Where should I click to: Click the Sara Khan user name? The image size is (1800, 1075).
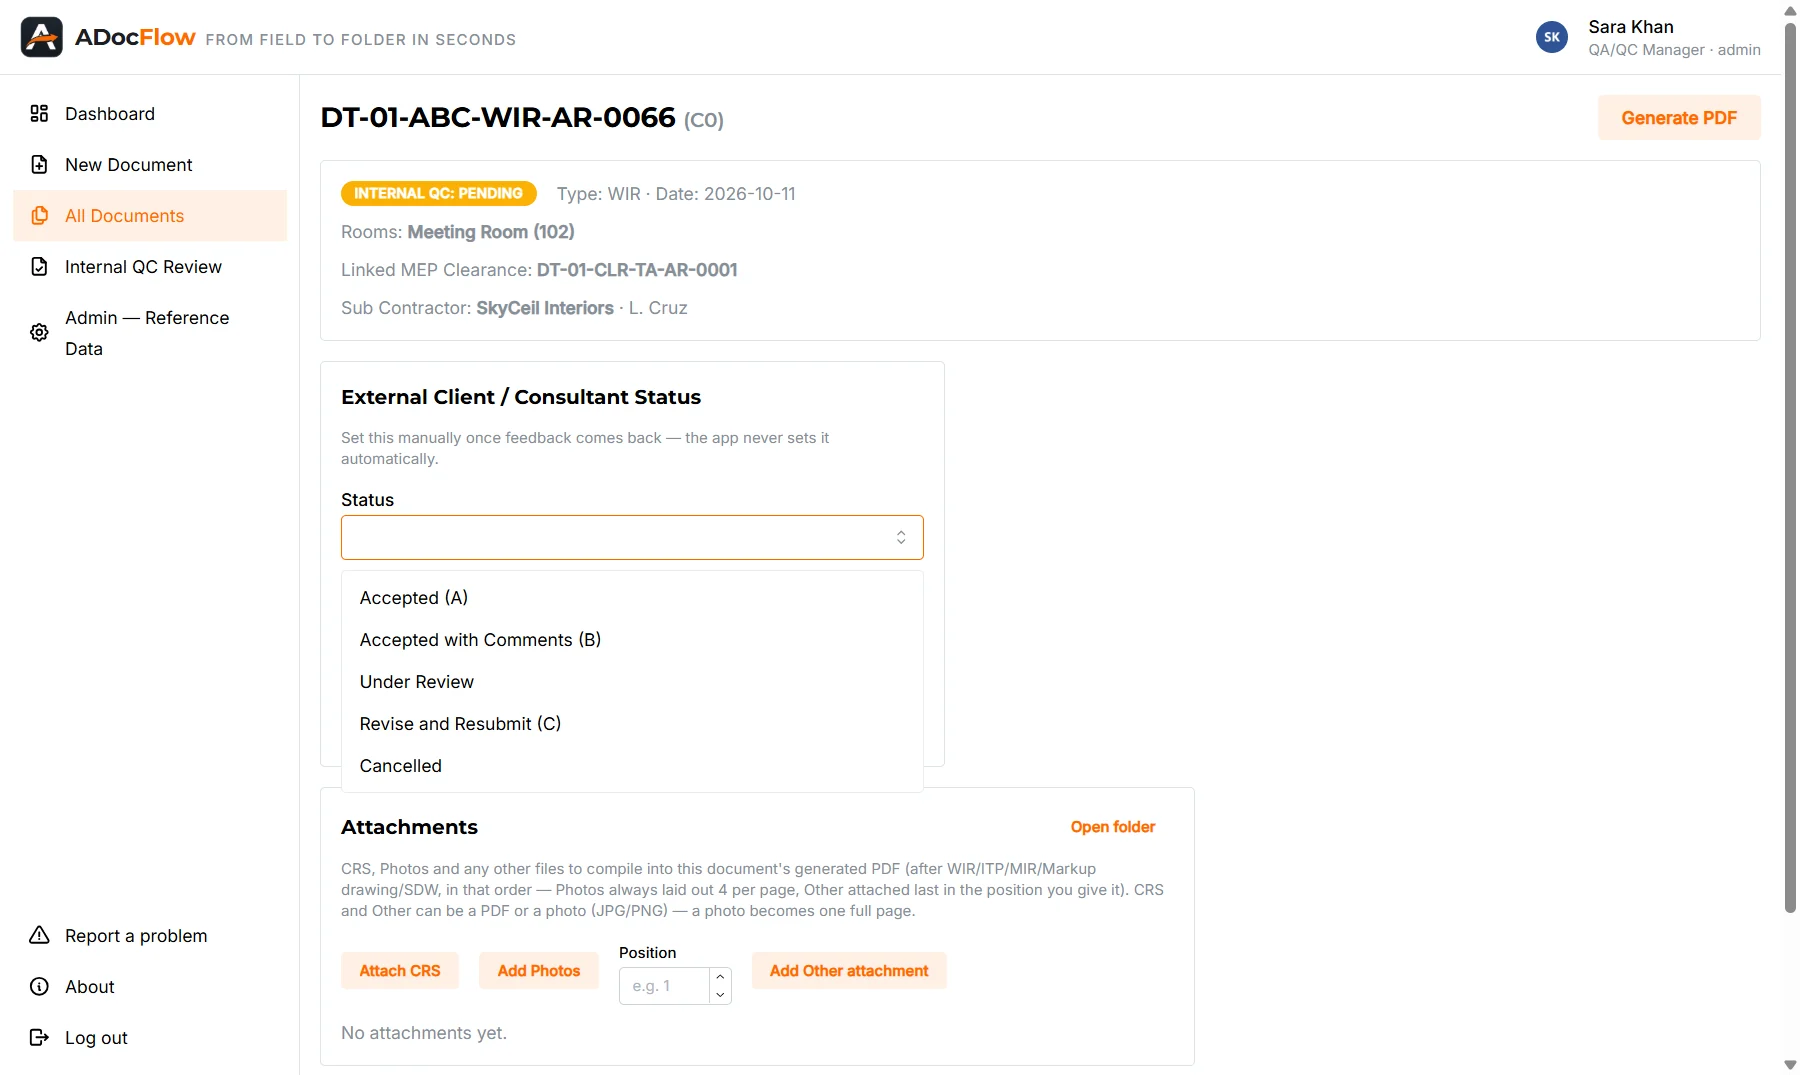1631,26
